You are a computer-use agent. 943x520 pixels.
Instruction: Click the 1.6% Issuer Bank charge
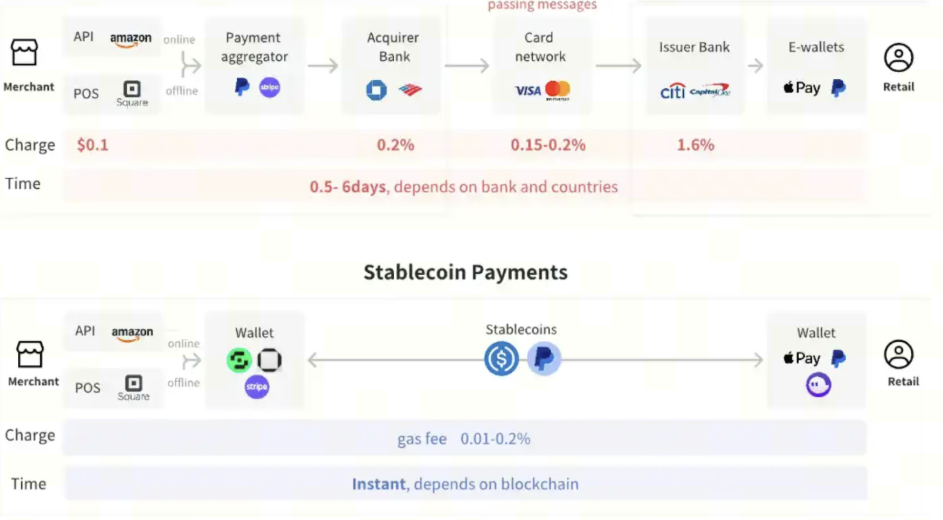coord(695,145)
